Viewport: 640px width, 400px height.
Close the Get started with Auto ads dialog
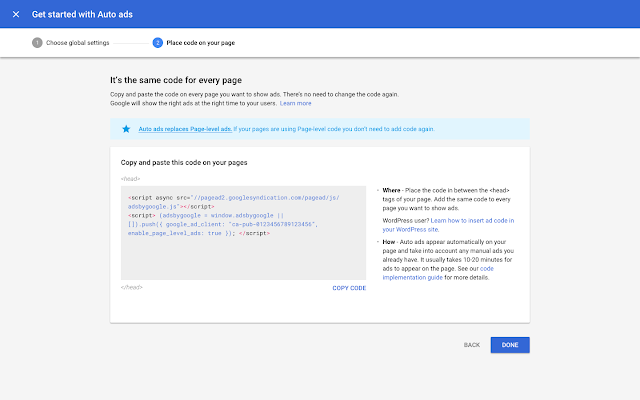[x=16, y=14]
